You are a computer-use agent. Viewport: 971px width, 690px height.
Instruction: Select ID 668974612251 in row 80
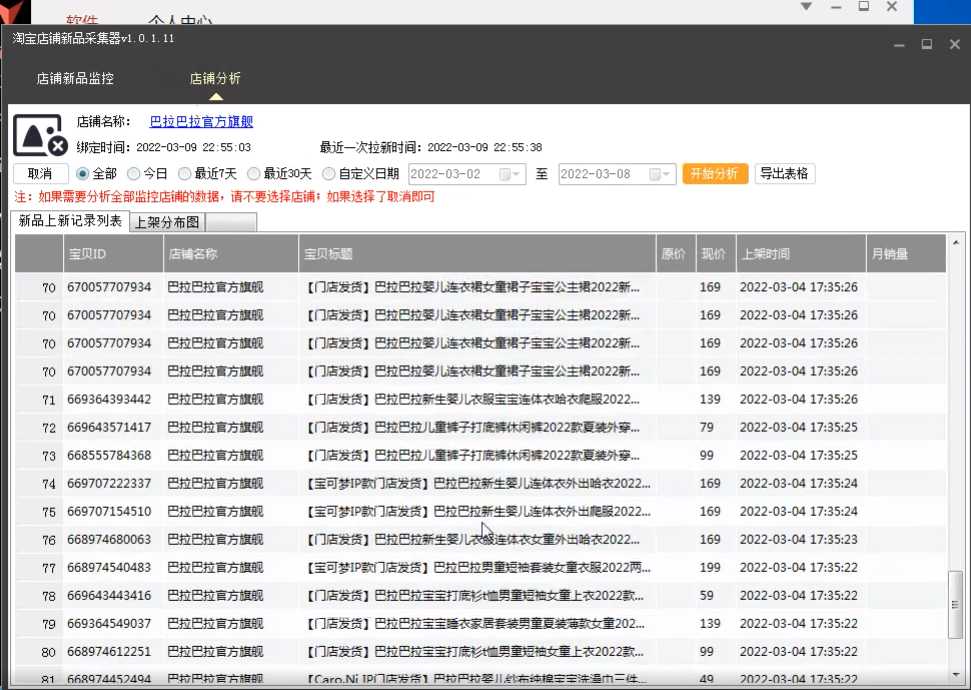pos(109,652)
